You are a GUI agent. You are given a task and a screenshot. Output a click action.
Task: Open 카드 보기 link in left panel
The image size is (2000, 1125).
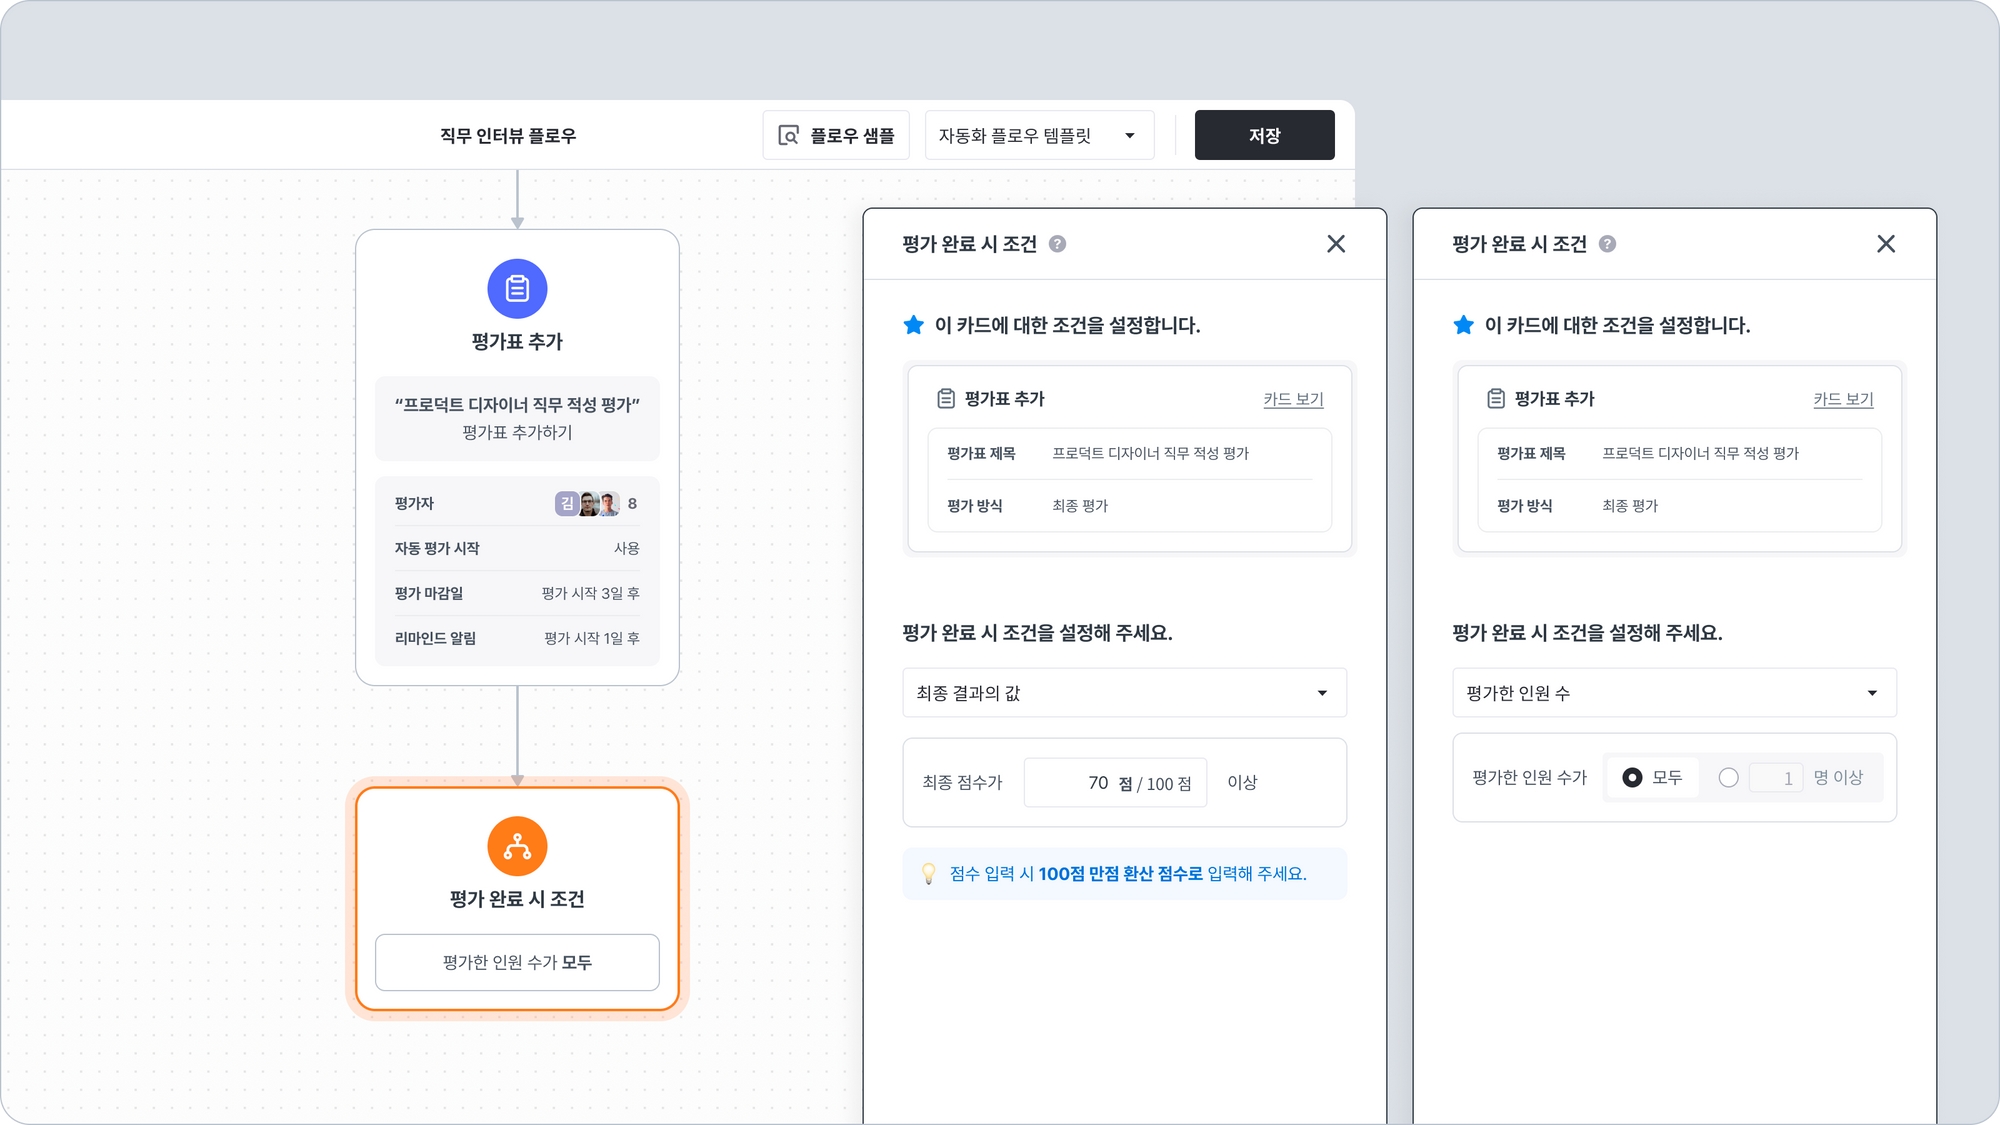(x=1293, y=399)
